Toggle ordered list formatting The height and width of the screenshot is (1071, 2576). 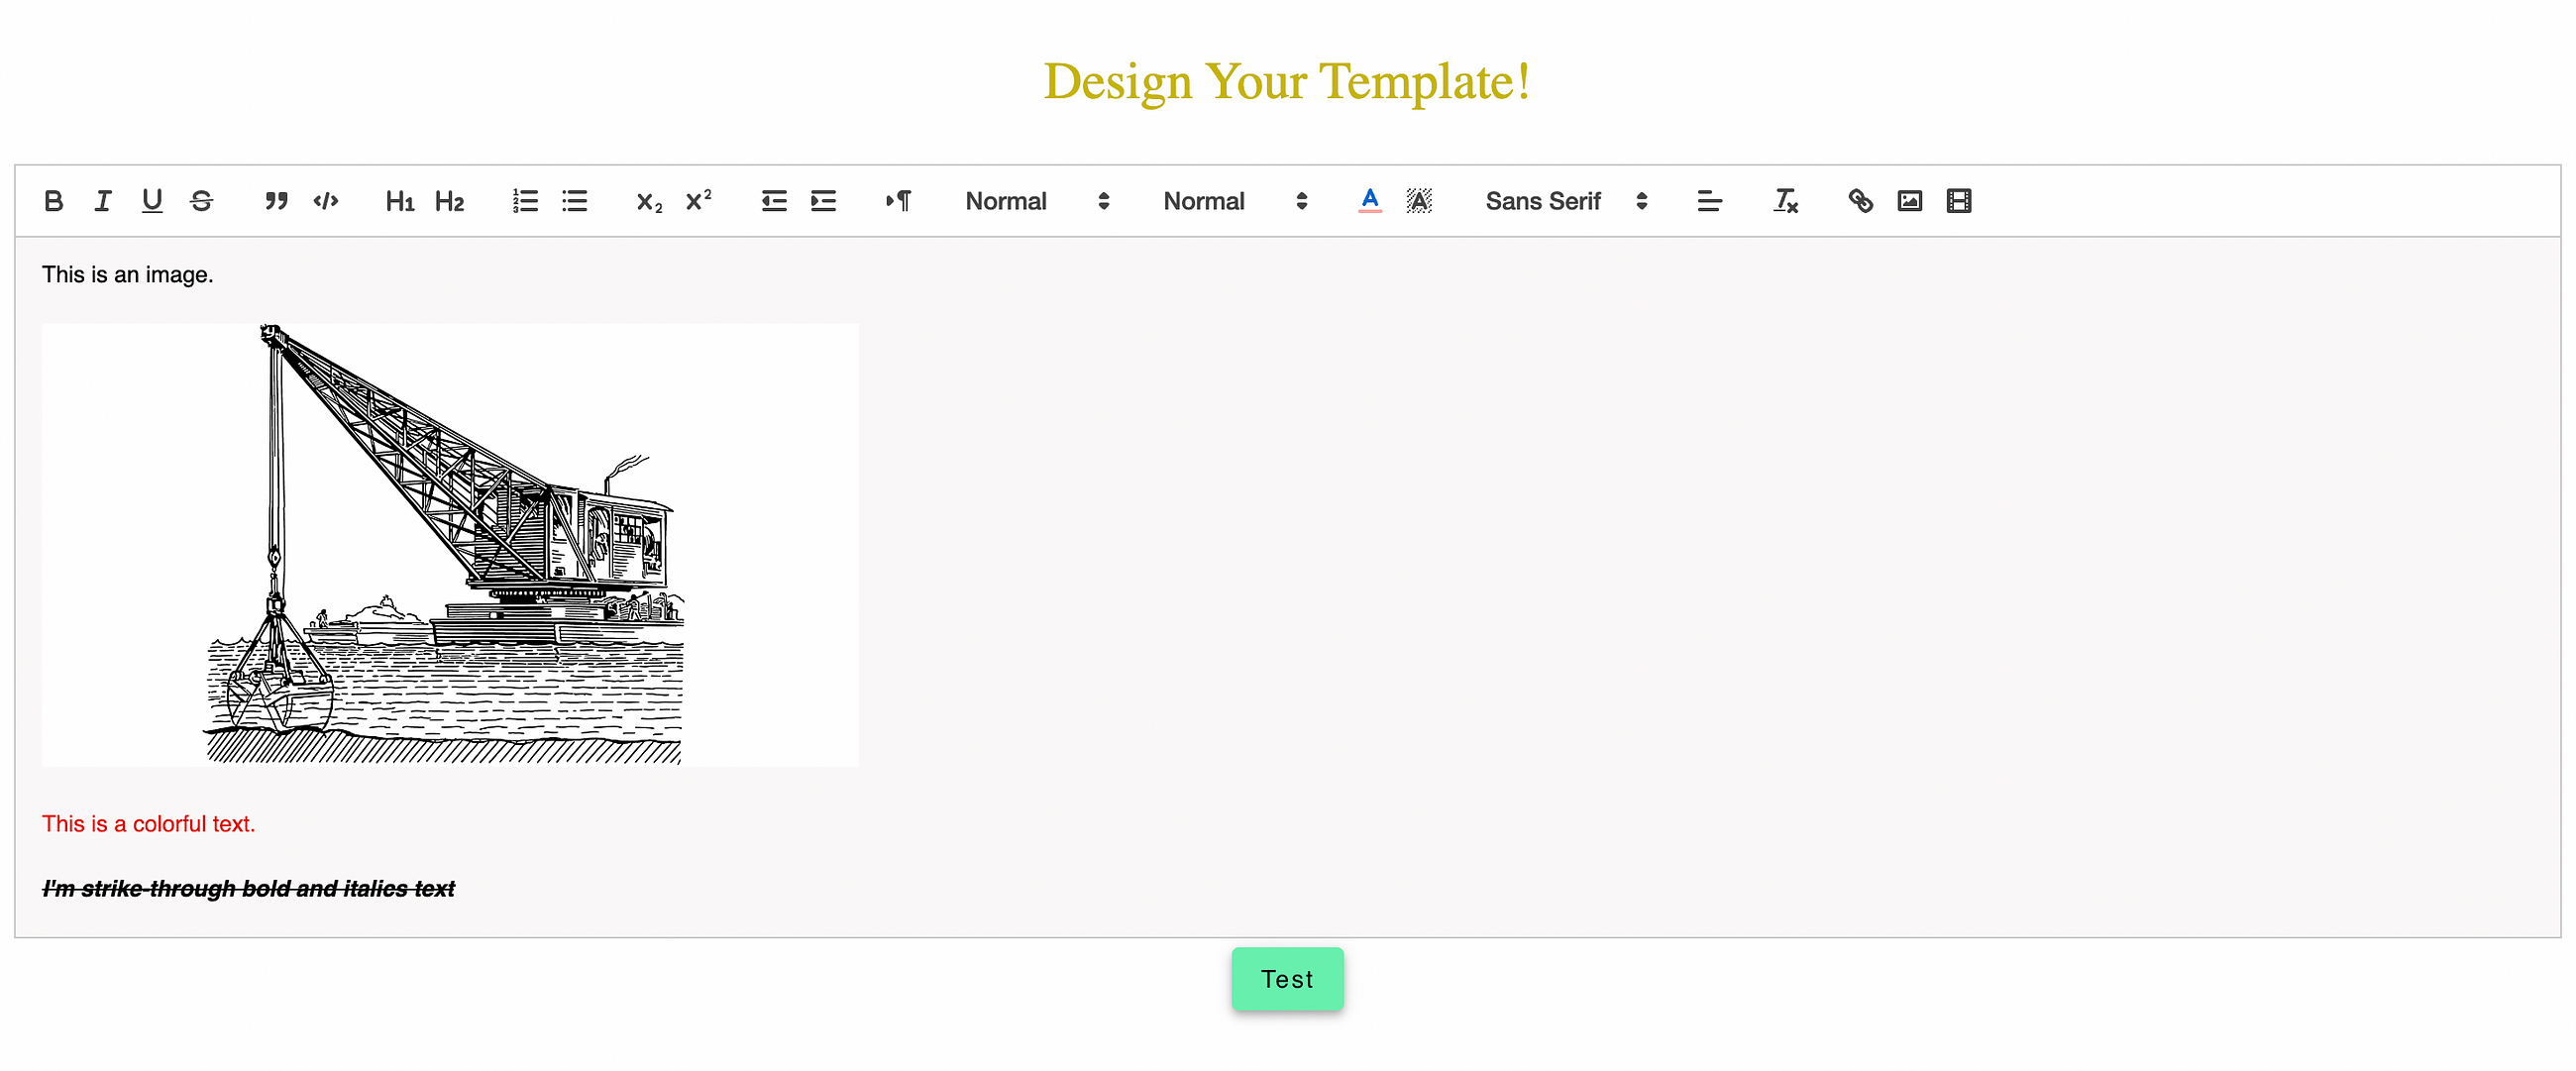(x=524, y=200)
